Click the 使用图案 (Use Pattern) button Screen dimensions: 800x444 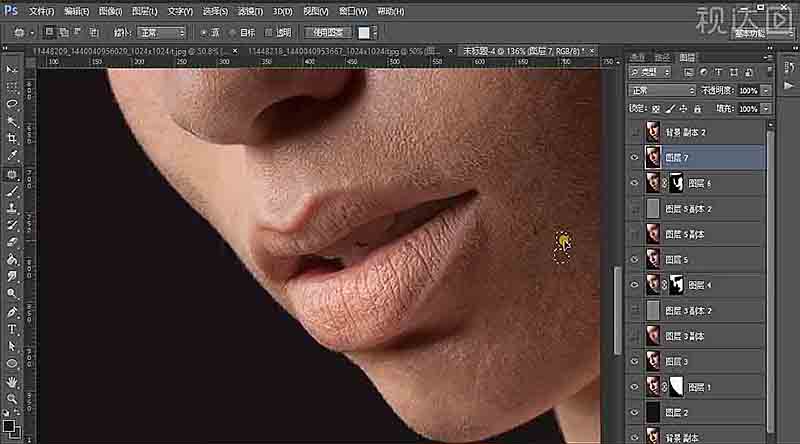click(x=328, y=33)
